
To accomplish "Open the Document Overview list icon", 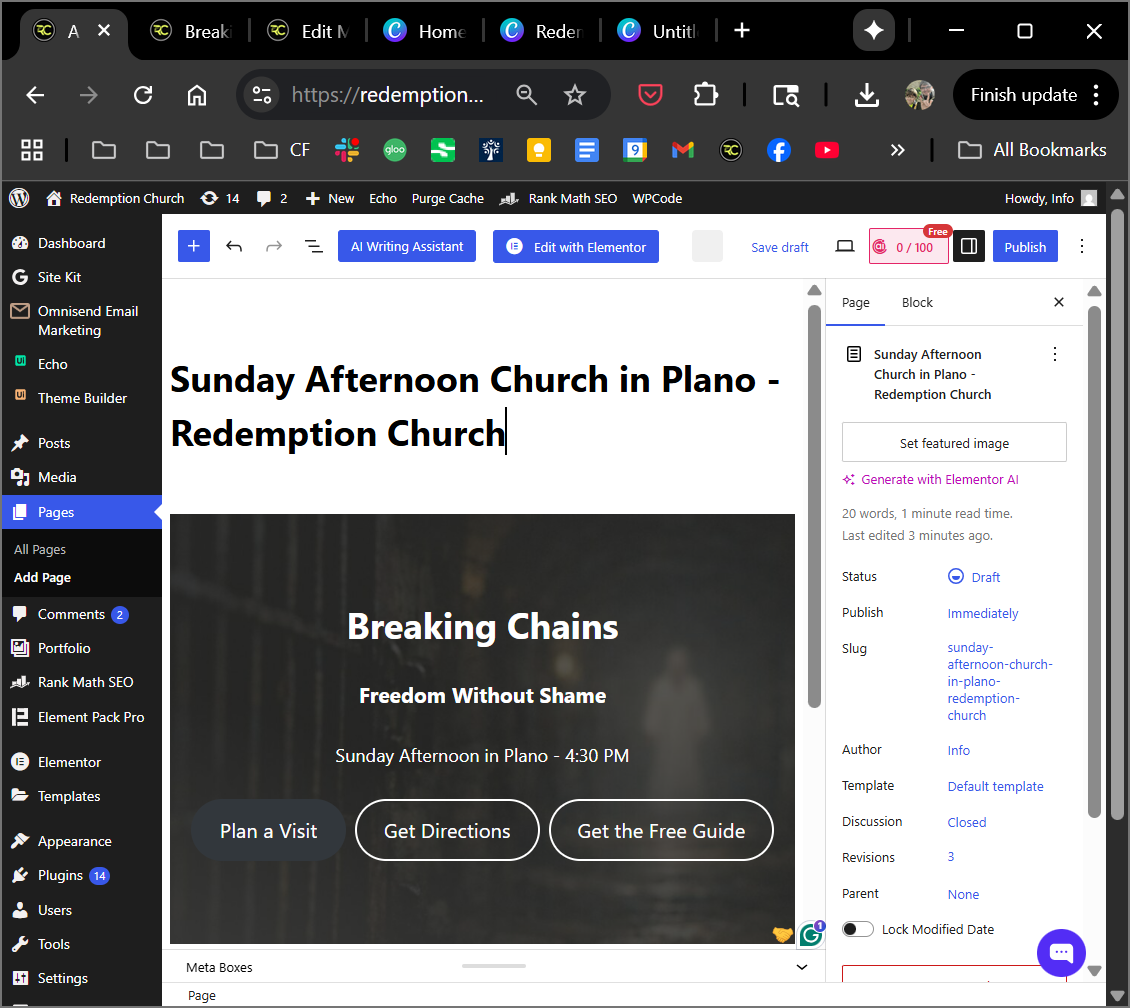I will (314, 247).
